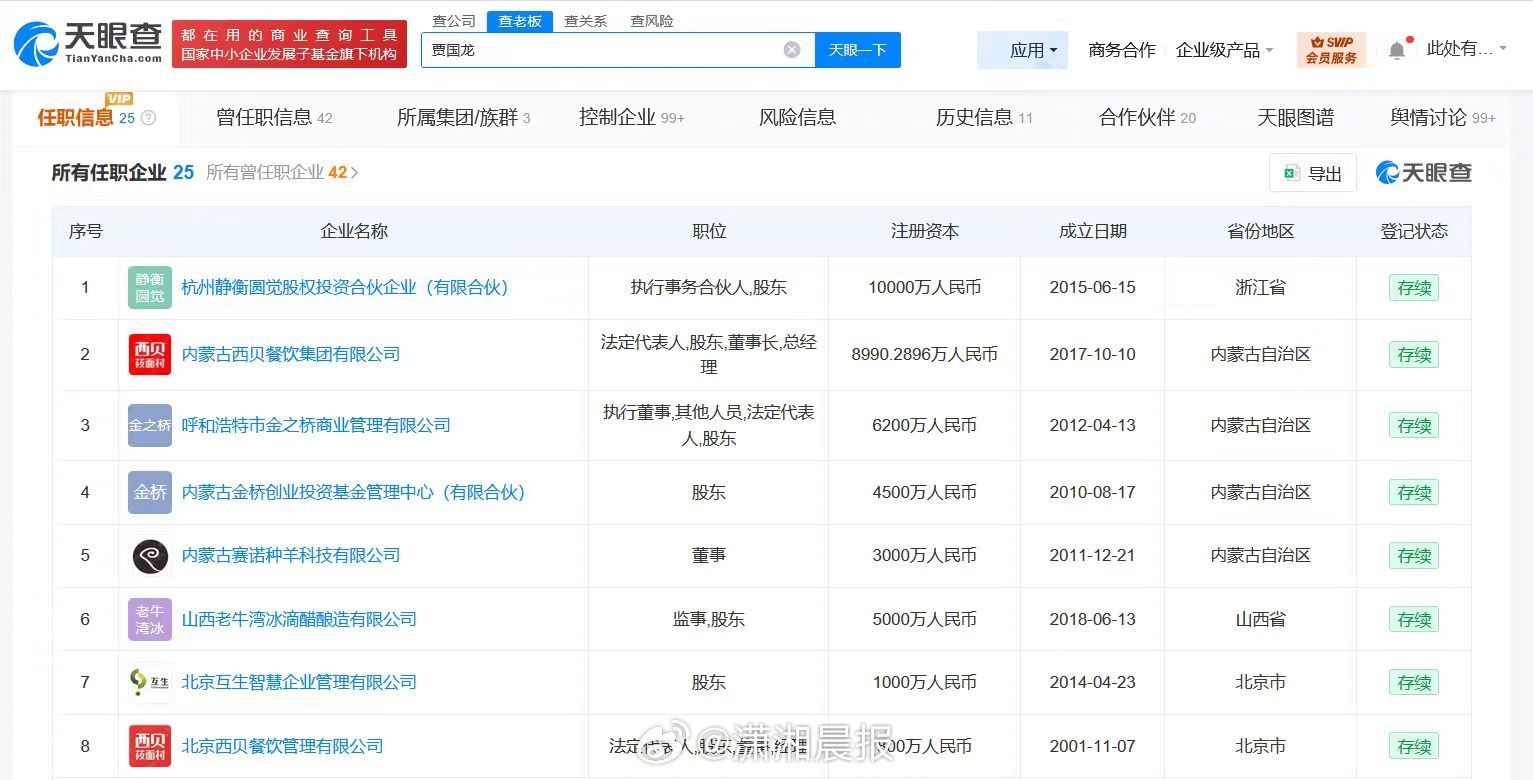Click the 2015-06-15 date cell
1533x780 pixels.
(x=1093, y=288)
